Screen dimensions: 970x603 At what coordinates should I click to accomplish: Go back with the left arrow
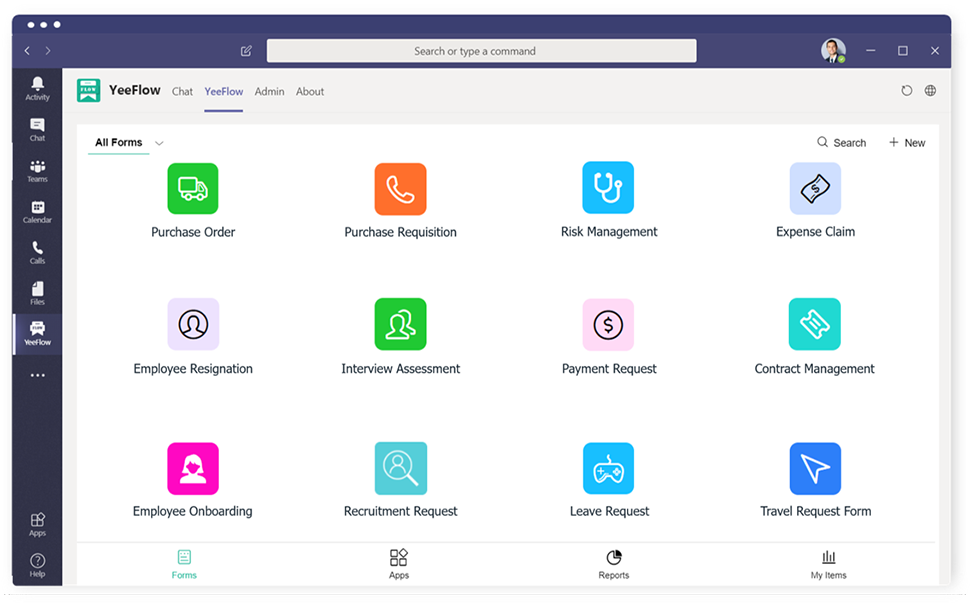tap(27, 51)
